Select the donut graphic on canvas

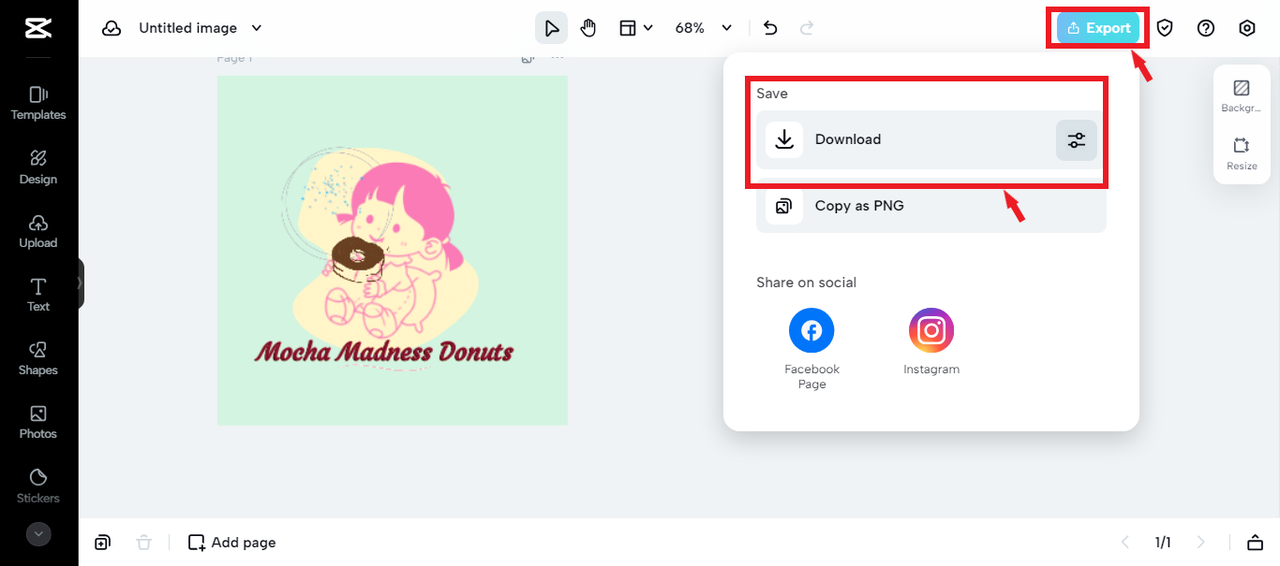pyautogui.click(x=357, y=260)
